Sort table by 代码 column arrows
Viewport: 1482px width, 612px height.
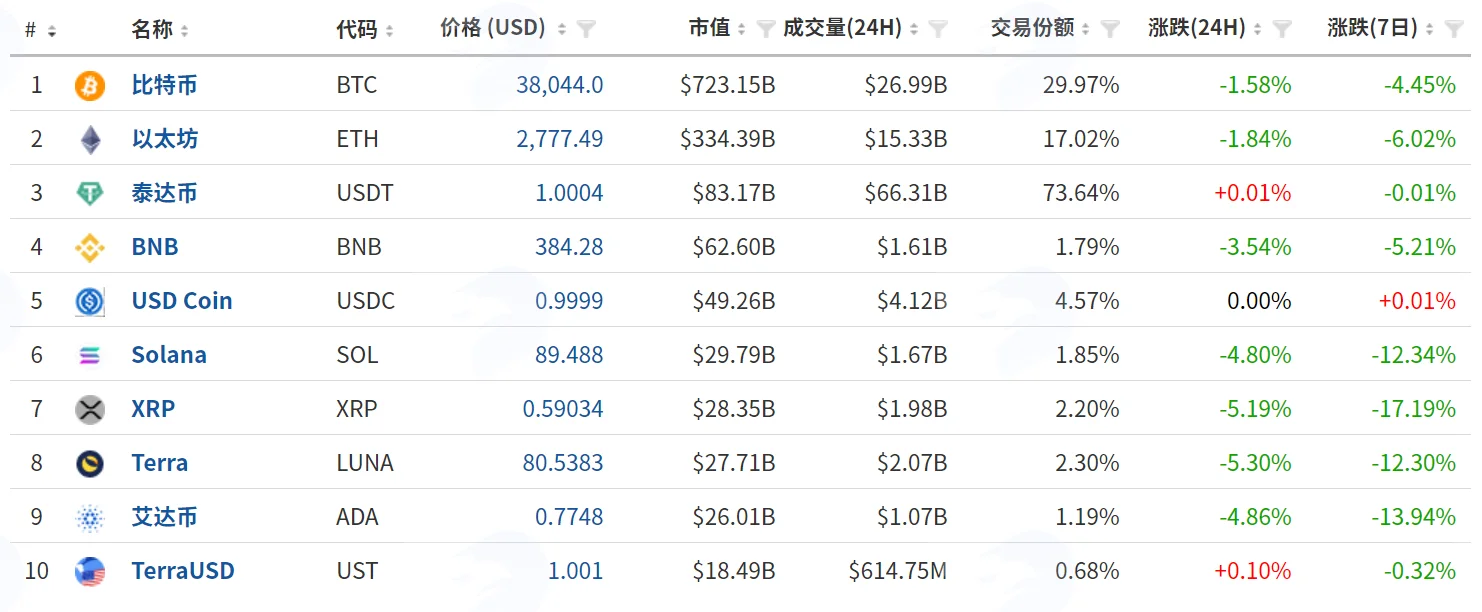pos(389,31)
